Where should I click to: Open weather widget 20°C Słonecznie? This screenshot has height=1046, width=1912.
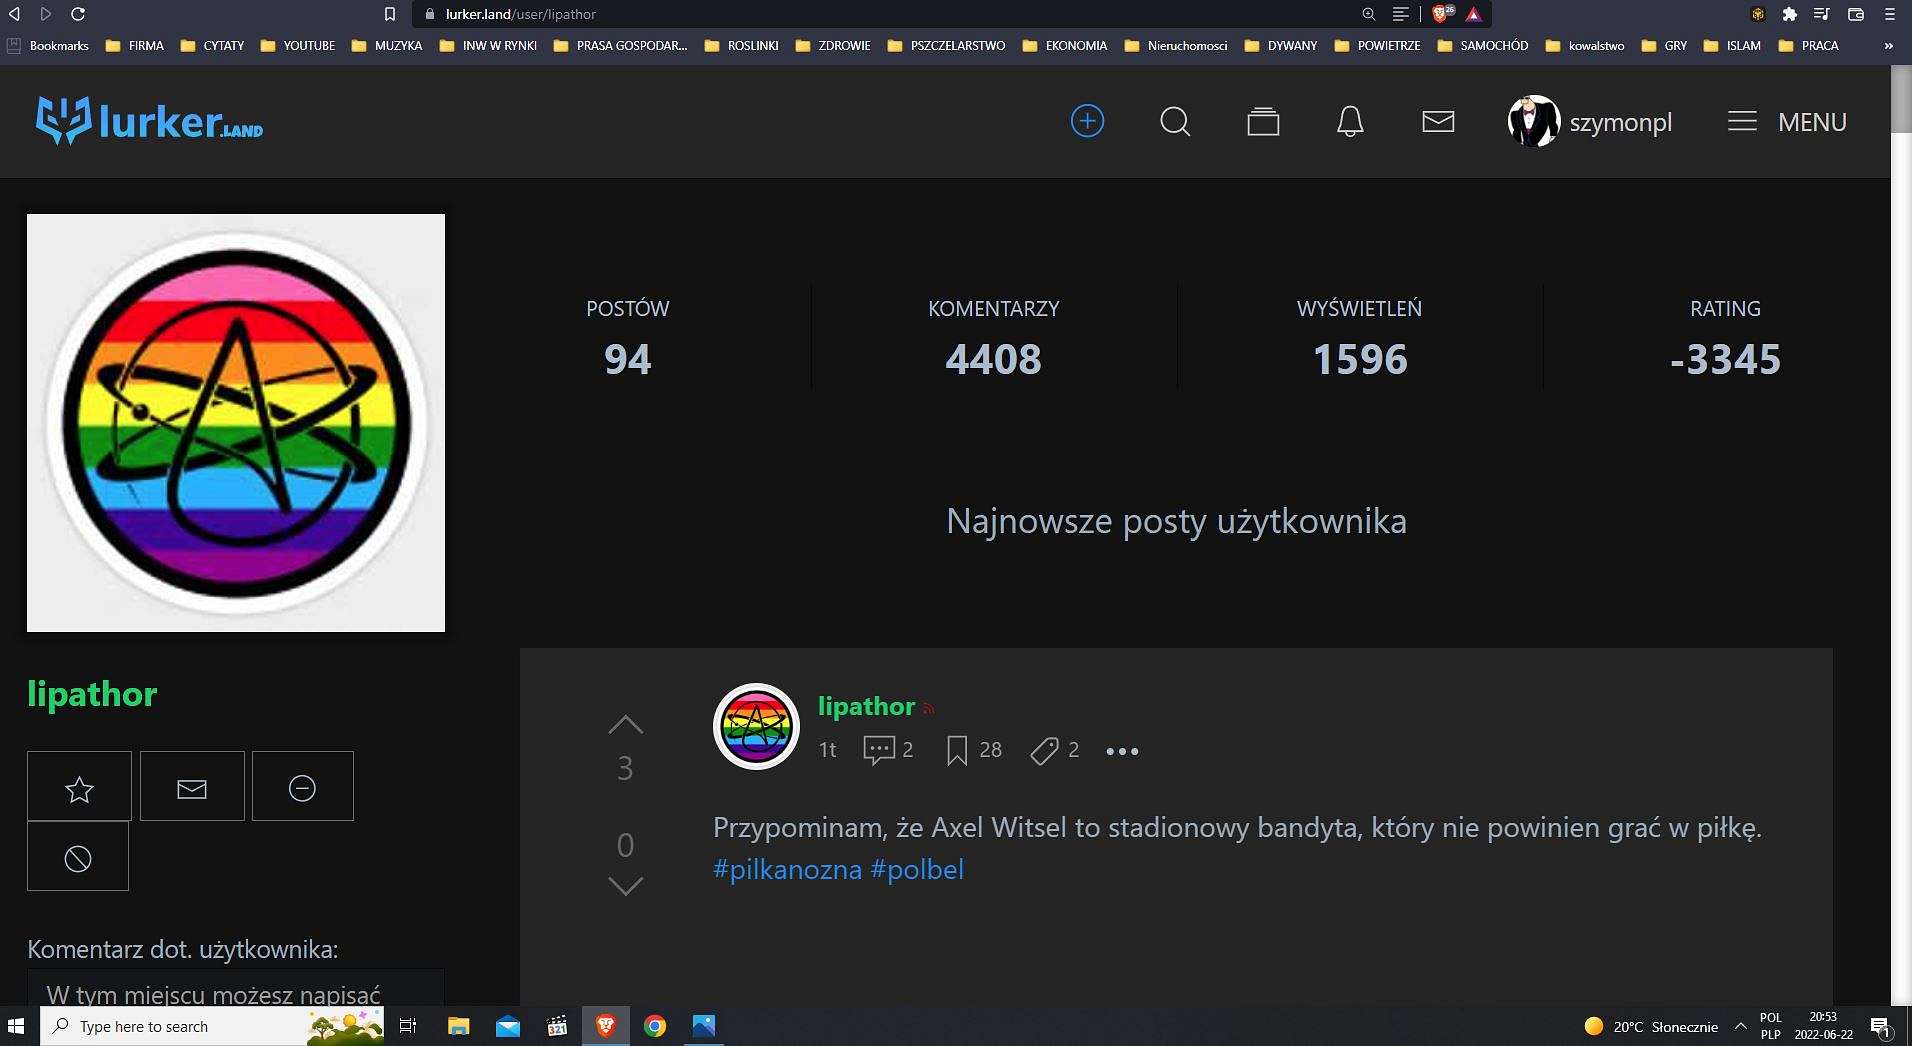[x=1651, y=1026]
